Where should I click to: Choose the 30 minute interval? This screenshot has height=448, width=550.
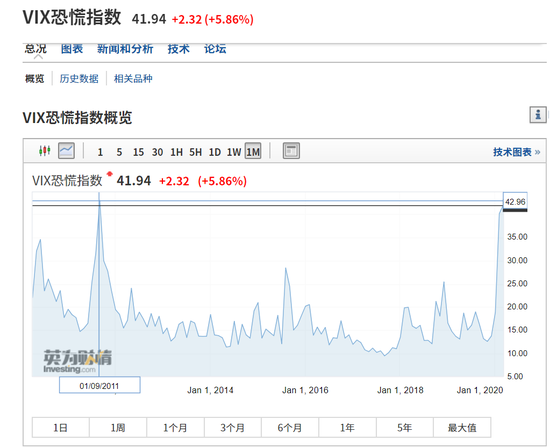157,152
